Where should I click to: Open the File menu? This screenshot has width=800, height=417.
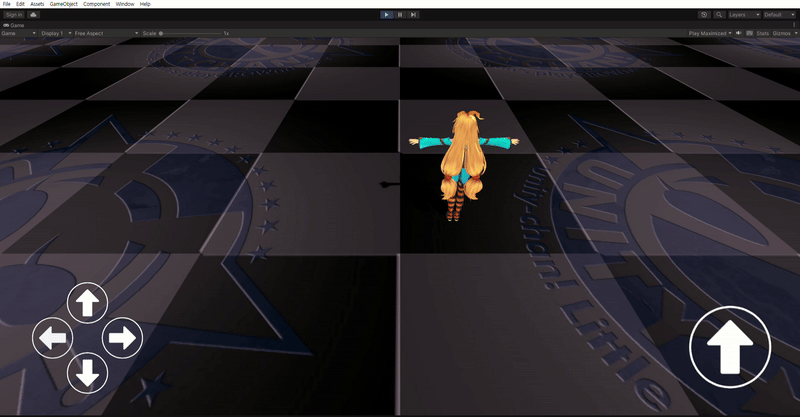tap(7, 4)
